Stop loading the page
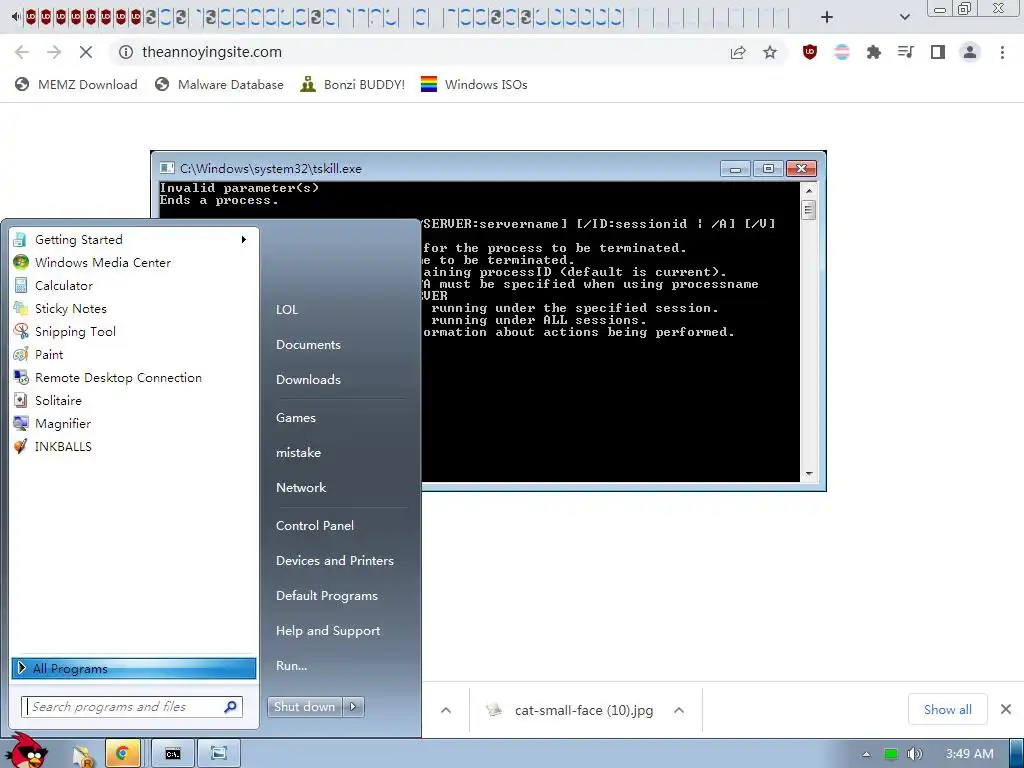The image size is (1024, 768). pos(86,52)
